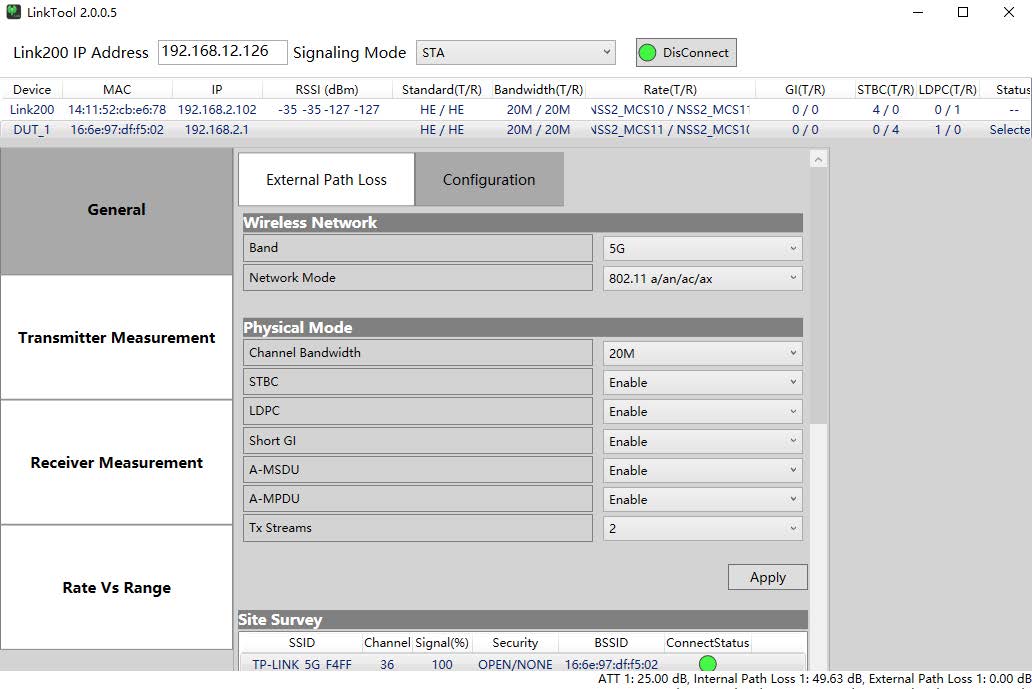The image size is (1032, 689).
Task: Expand the A-MSDU setting dropdown
Action: coord(702,470)
